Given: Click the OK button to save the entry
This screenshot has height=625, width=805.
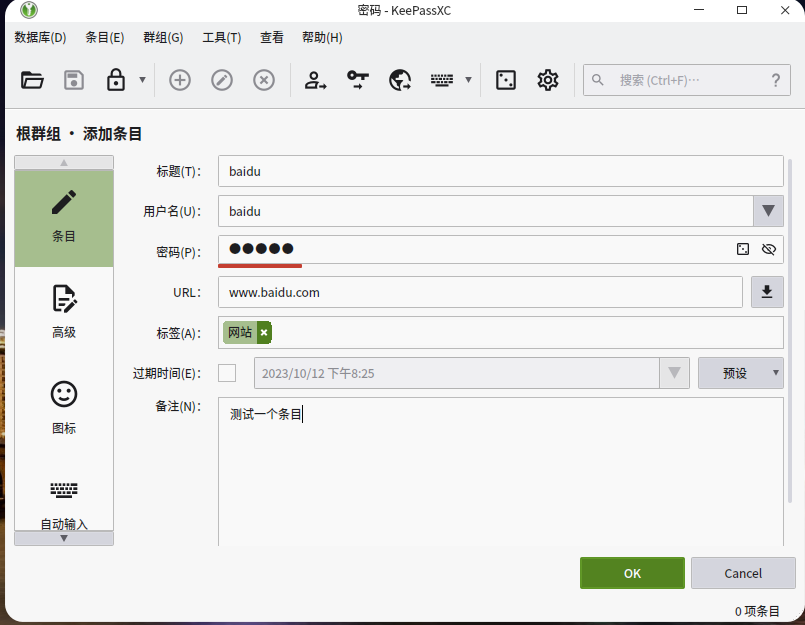Looking at the screenshot, I should click(x=632, y=573).
